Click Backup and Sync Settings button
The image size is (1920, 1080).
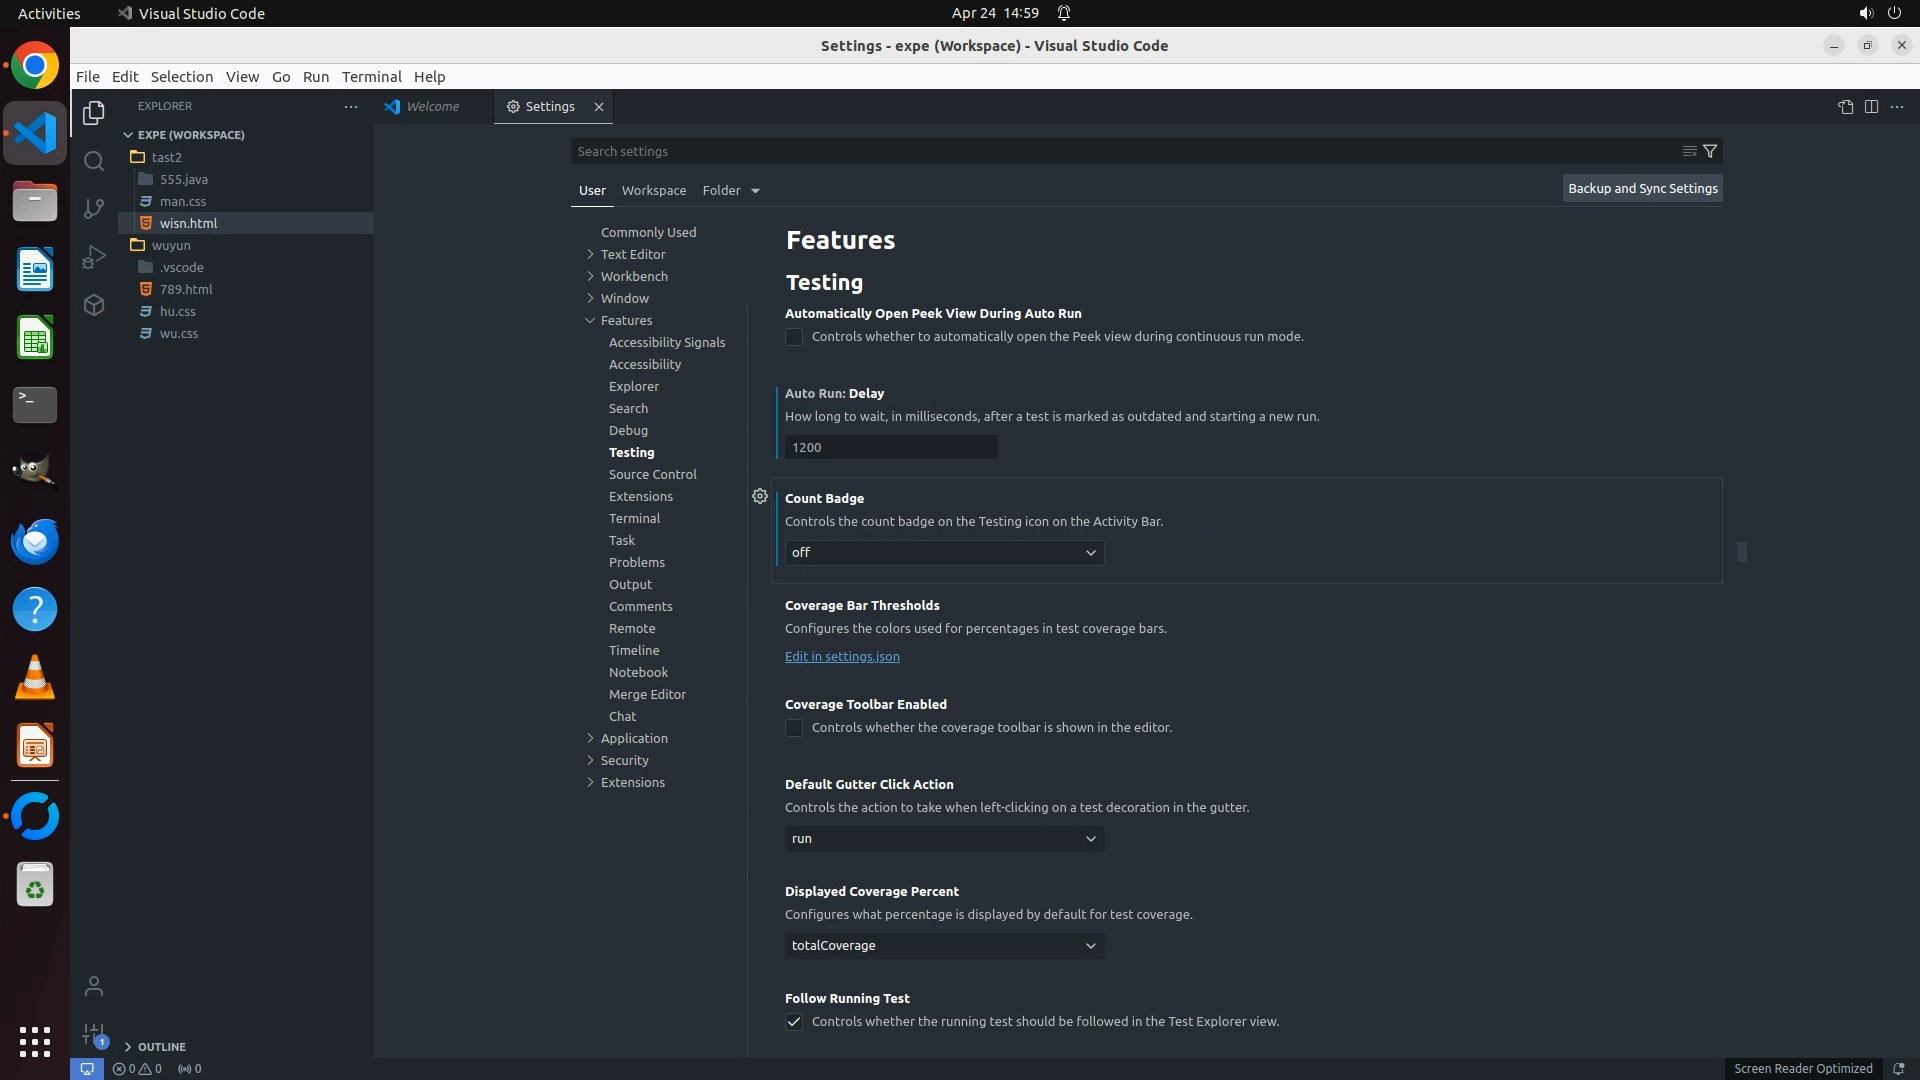[x=1642, y=188]
